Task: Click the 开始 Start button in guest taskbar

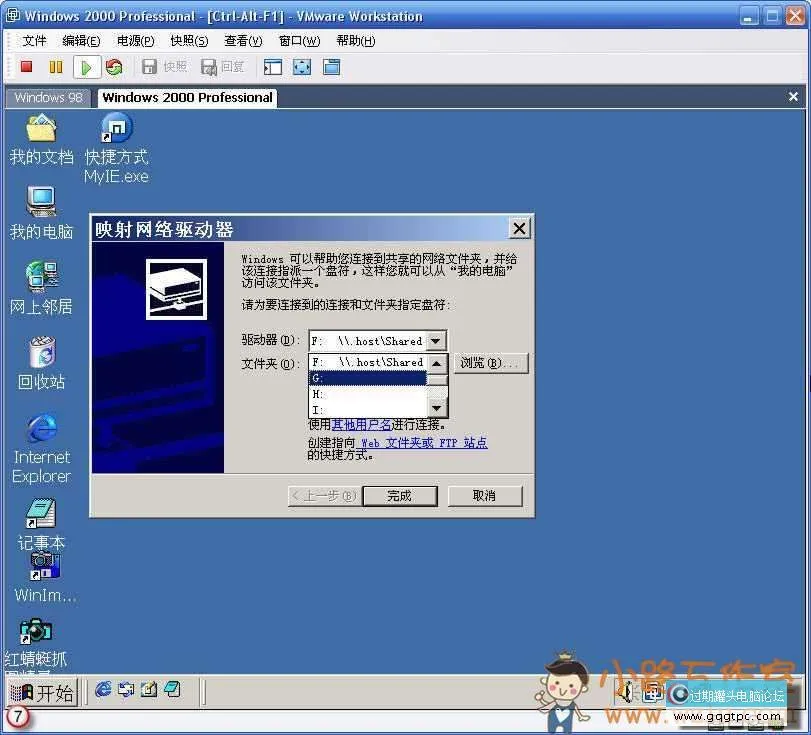Action: [42, 690]
